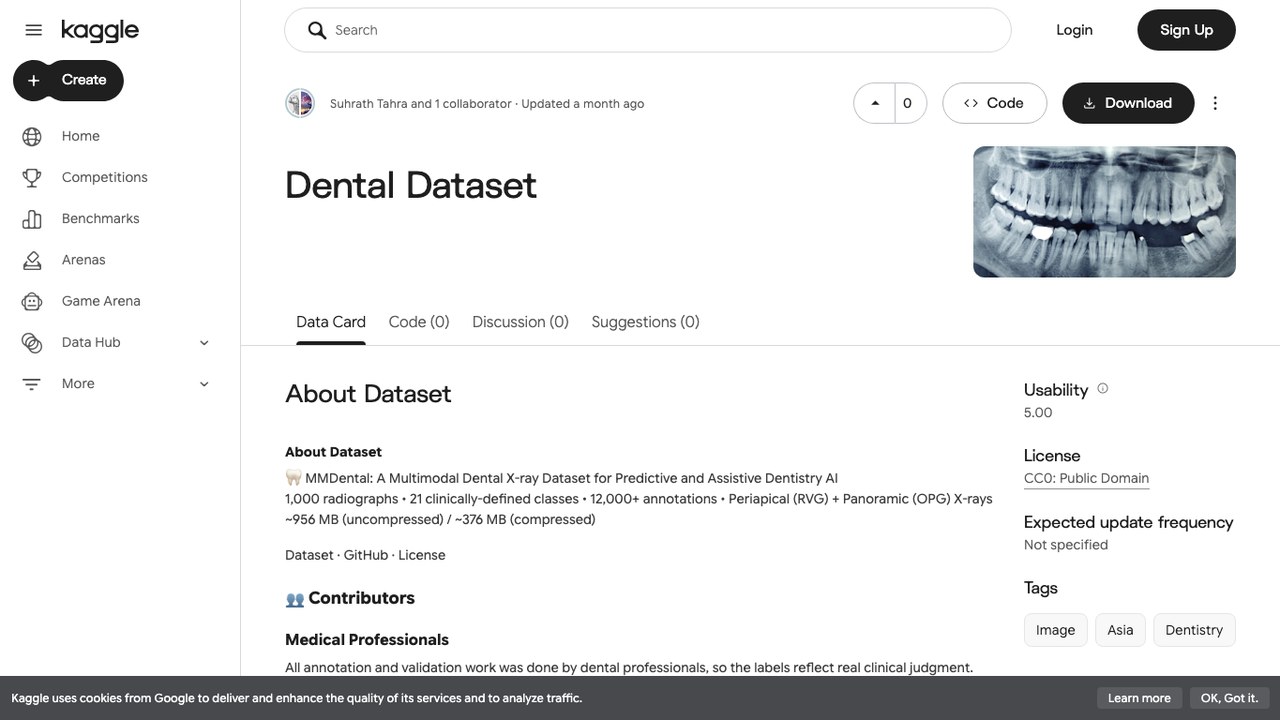Screen dimensions: 1280x720
Task: Click the Kaggle logo
Action: pos(100,30)
